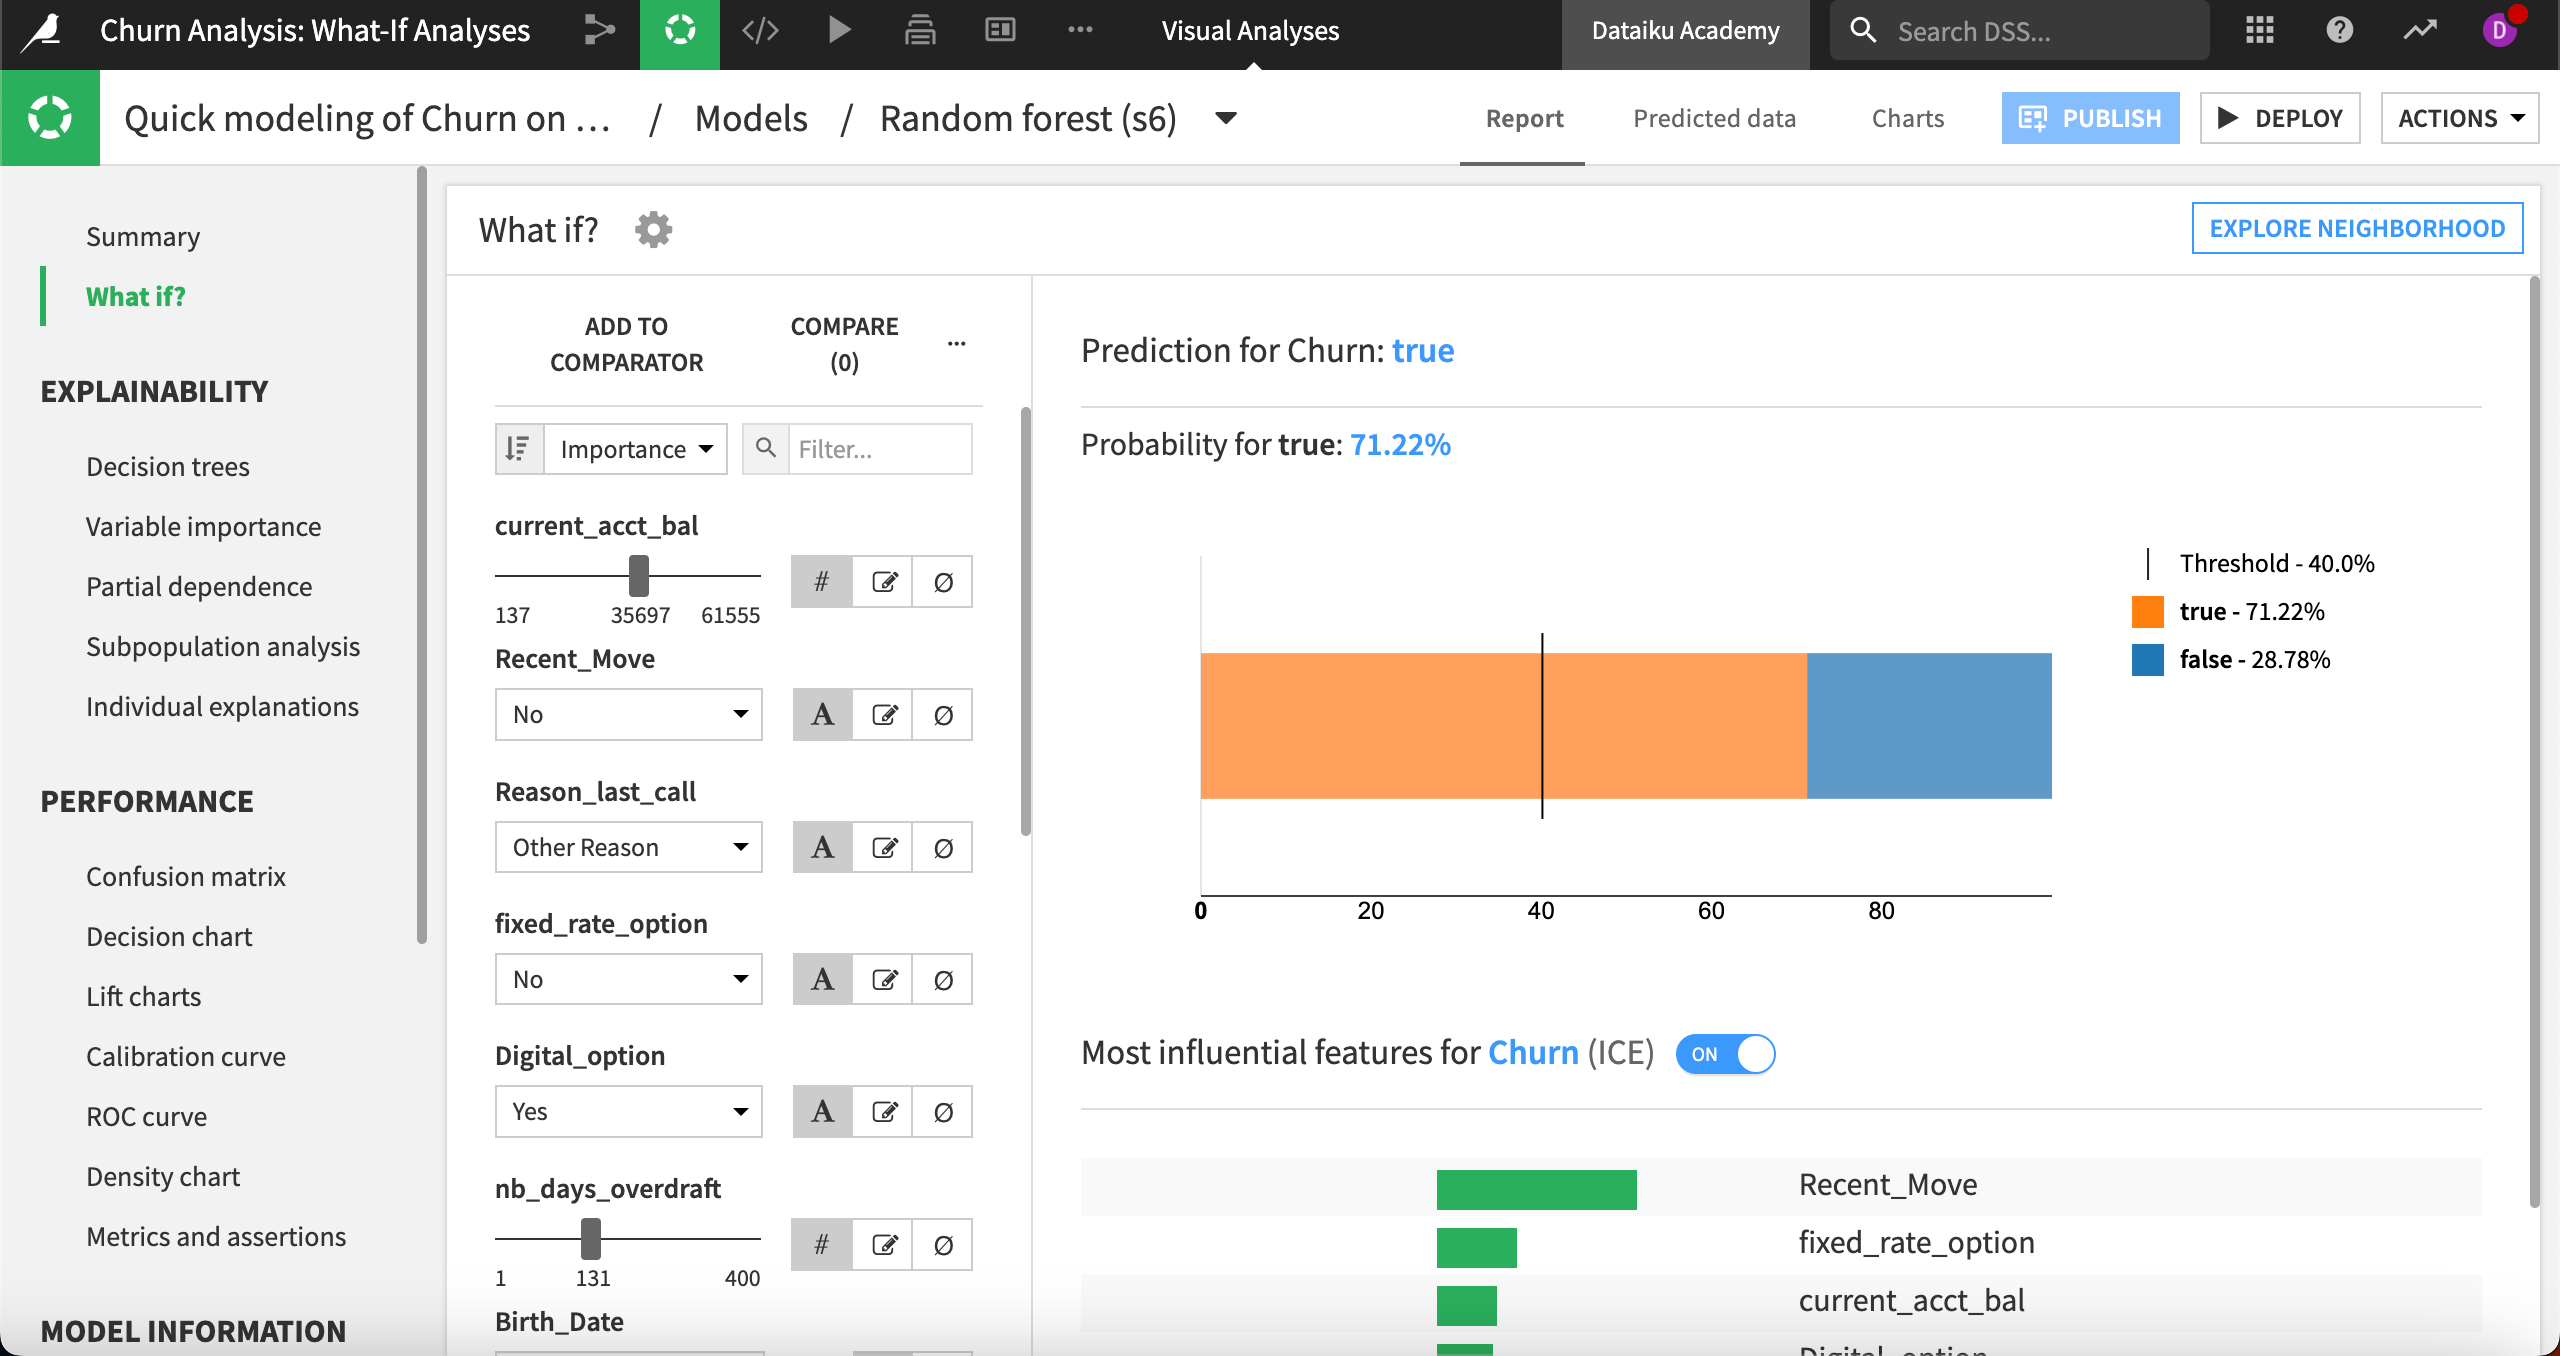Open the ACTIONS dropdown menu

[x=2459, y=119]
